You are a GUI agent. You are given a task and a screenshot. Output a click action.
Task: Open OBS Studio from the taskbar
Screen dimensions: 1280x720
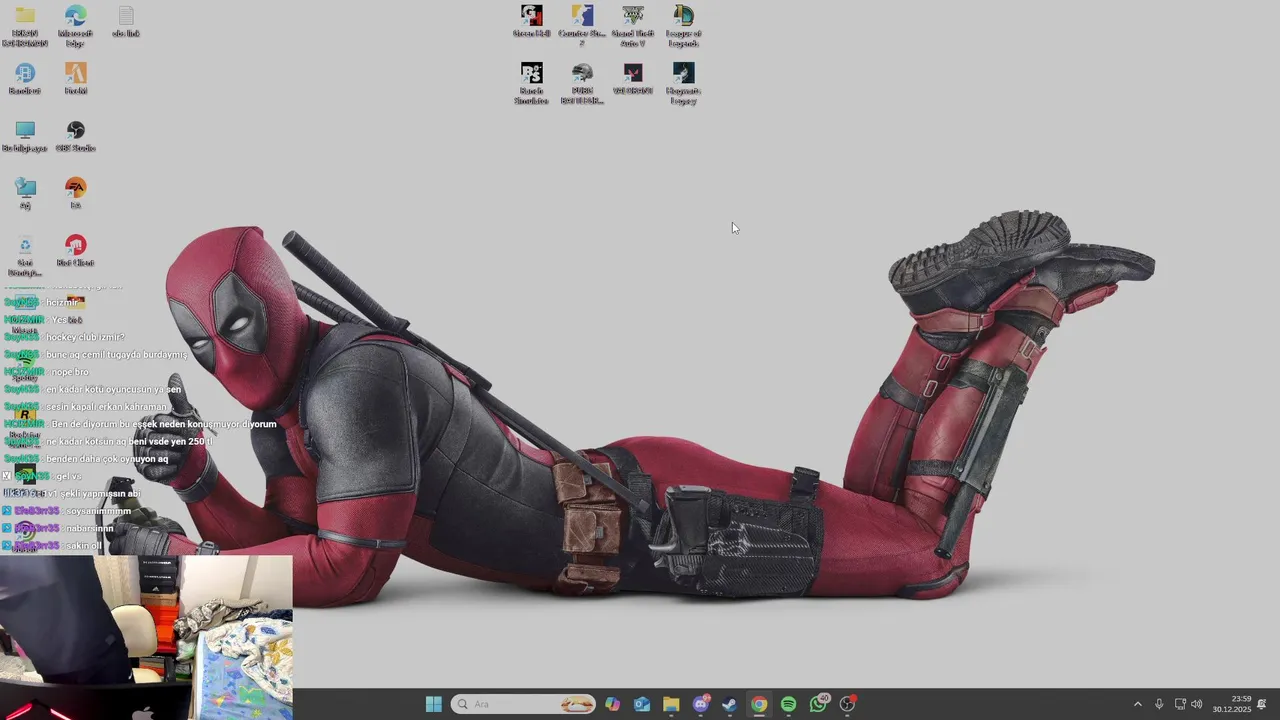(x=848, y=704)
